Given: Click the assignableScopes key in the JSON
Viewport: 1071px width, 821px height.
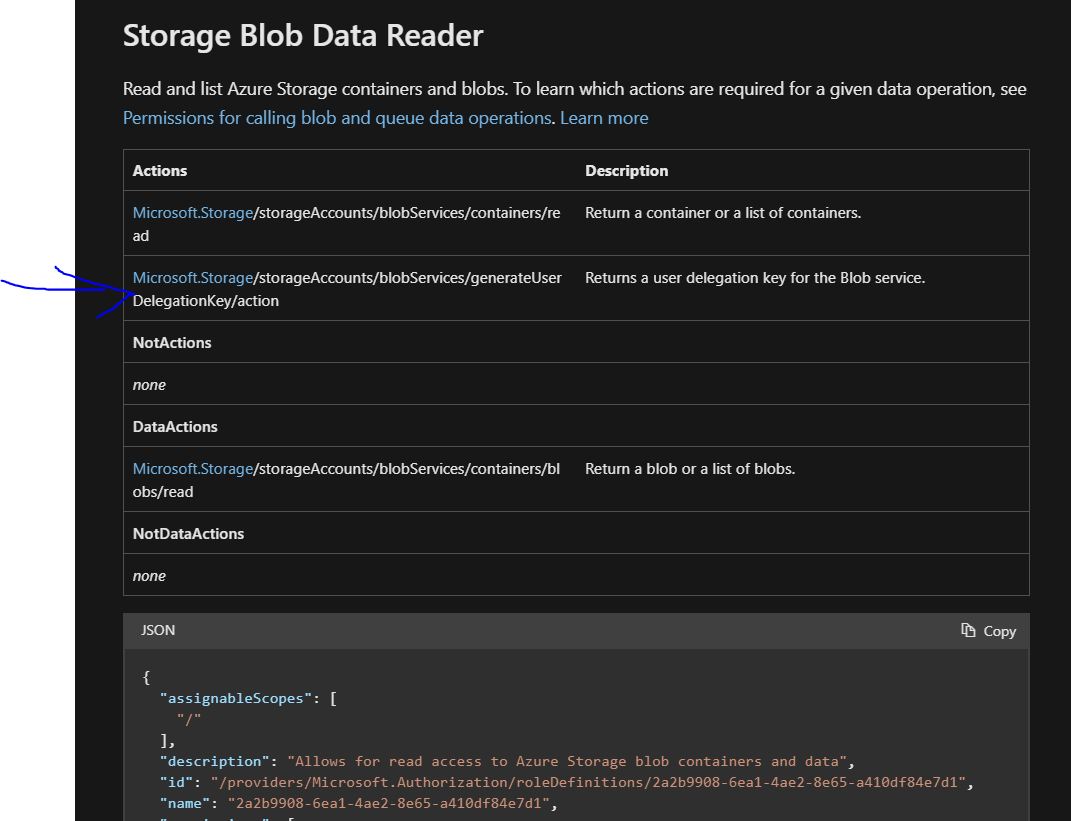Looking at the screenshot, I should (235, 698).
